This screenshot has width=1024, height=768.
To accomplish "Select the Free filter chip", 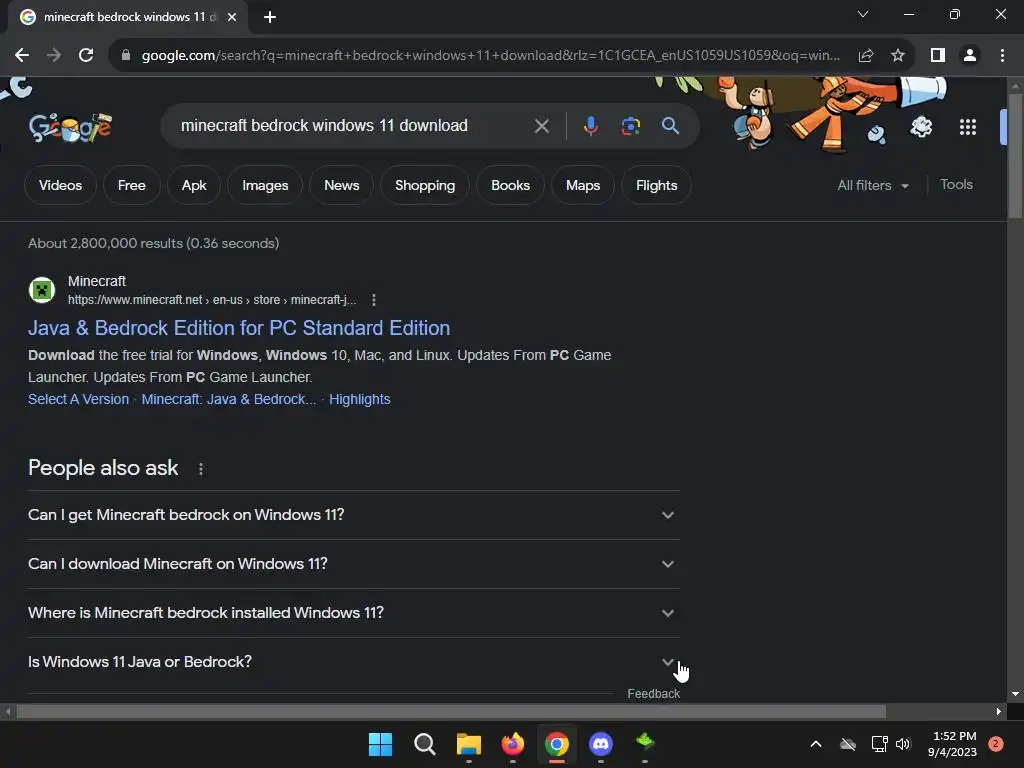I will (x=131, y=185).
